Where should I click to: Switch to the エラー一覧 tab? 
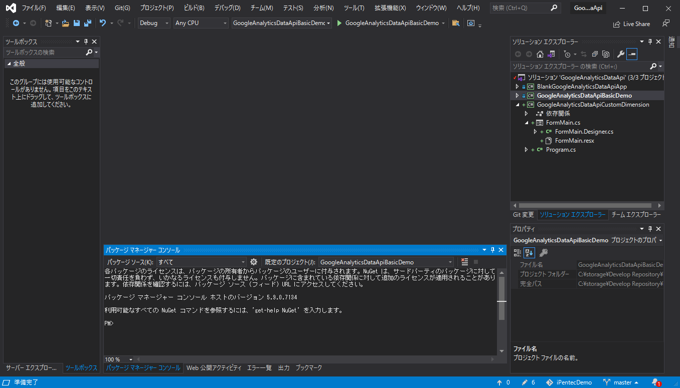click(259, 368)
